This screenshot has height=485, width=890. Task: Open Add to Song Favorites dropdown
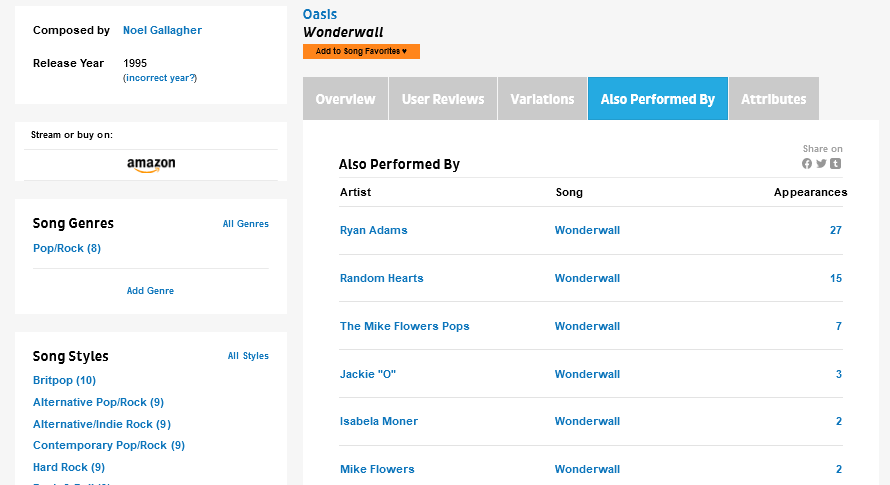click(x=361, y=51)
